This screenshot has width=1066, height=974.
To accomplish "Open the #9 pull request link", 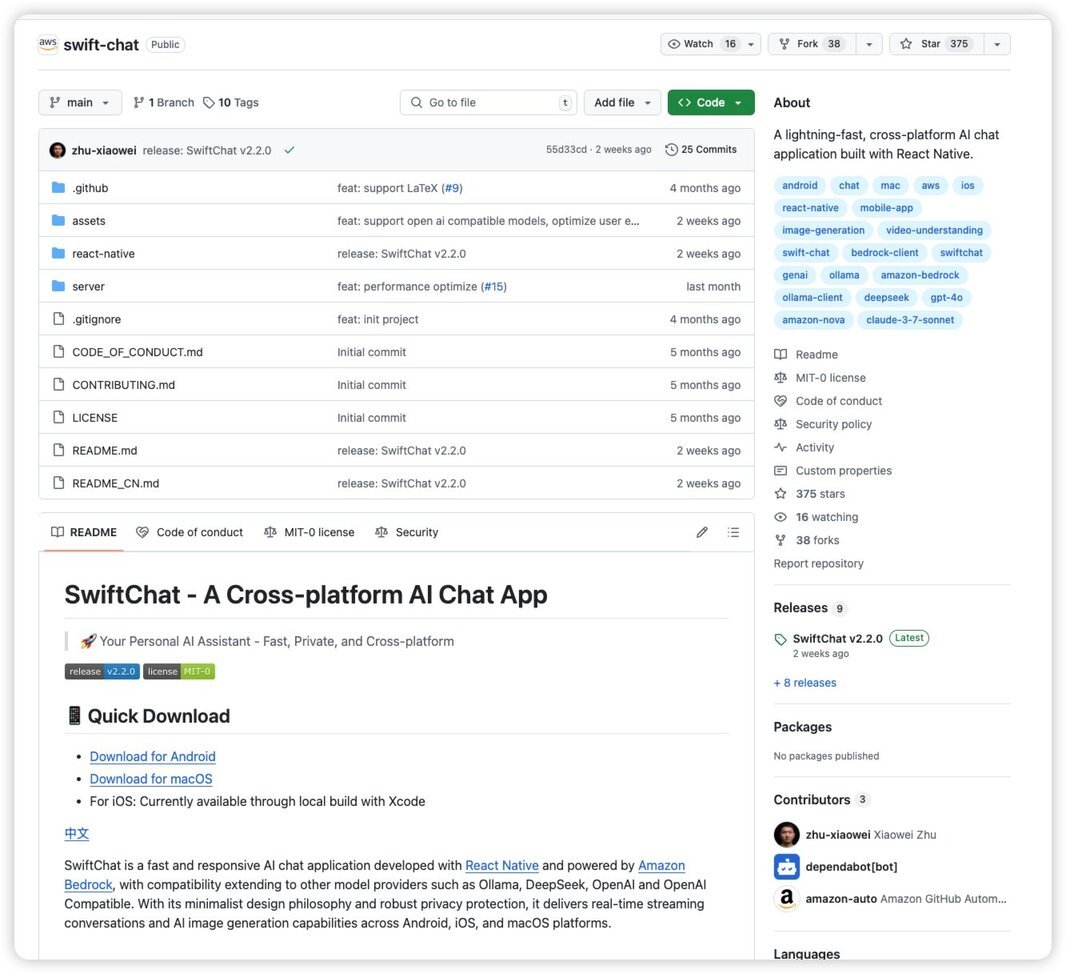I will pos(452,188).
